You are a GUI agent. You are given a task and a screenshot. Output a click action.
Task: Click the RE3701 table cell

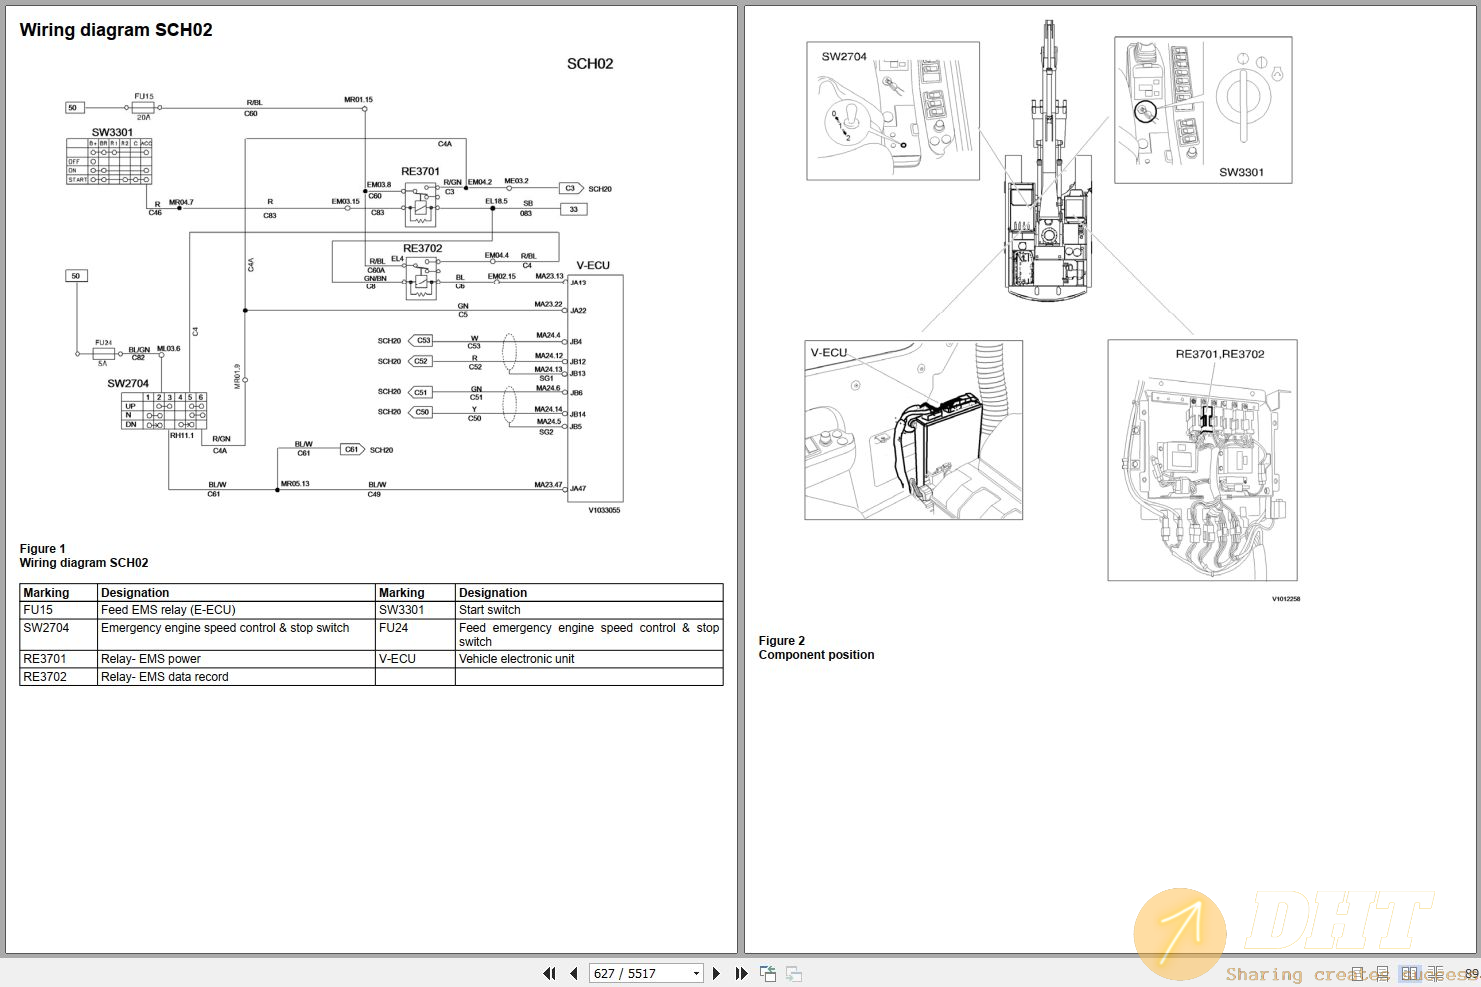click(x=58, y=659)
